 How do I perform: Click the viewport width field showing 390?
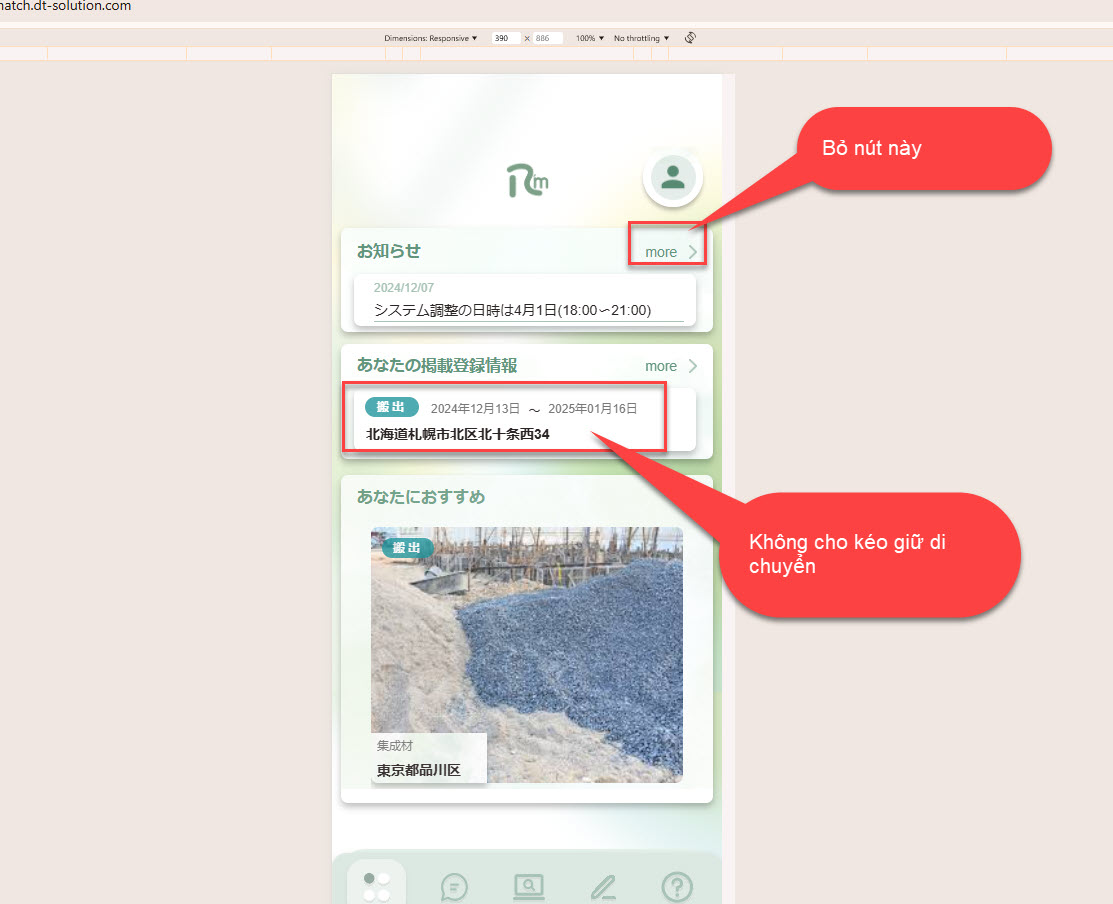tap(505, 38)
